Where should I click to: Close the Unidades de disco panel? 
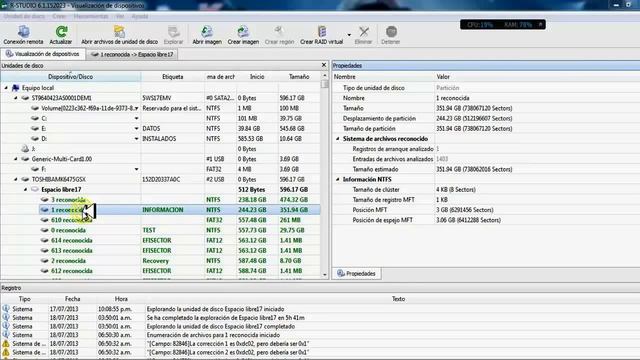point(324,65)
